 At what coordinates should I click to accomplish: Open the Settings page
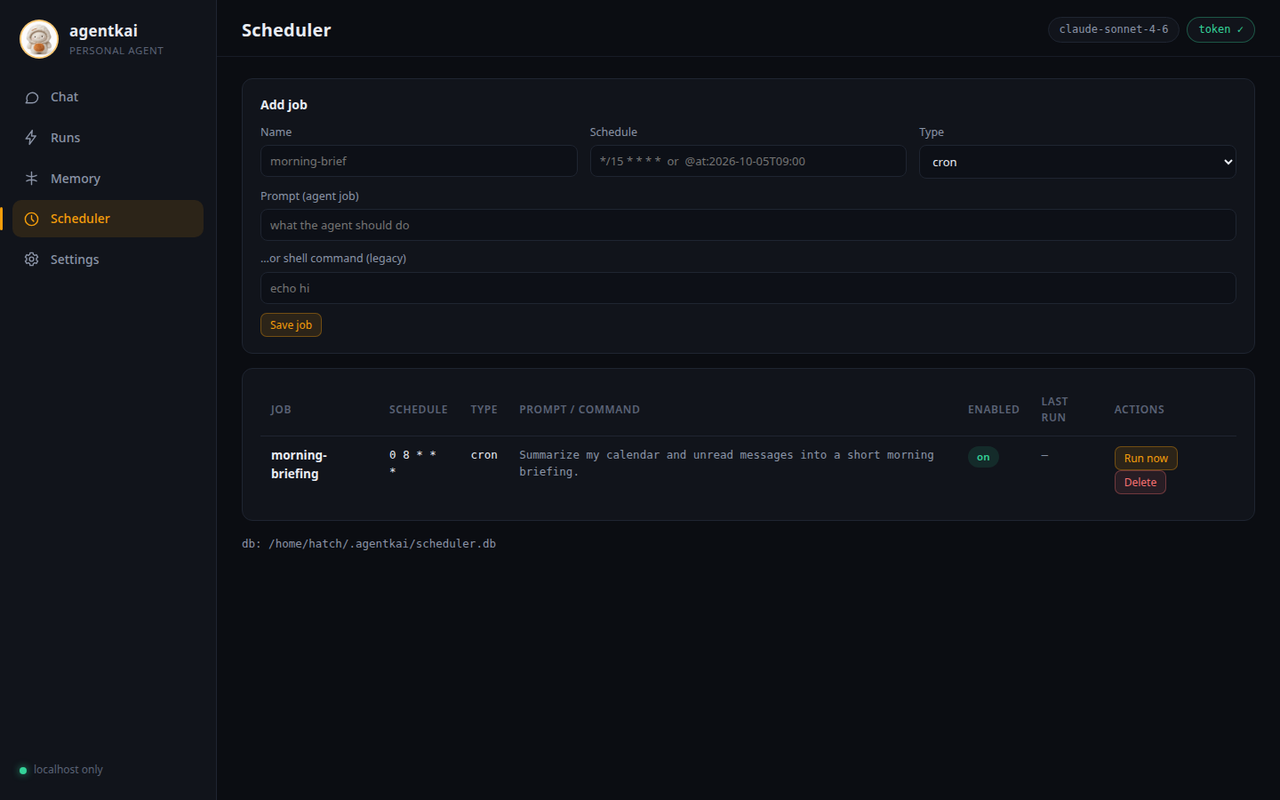pyautogui.click(x=108, y=259)
